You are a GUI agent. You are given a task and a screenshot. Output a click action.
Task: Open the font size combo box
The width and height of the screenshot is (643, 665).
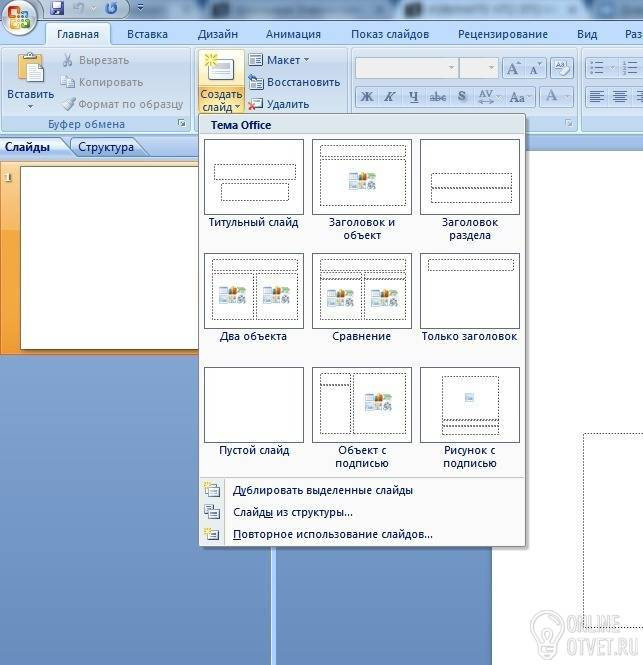pyautogui.click(x=478, y=67)
